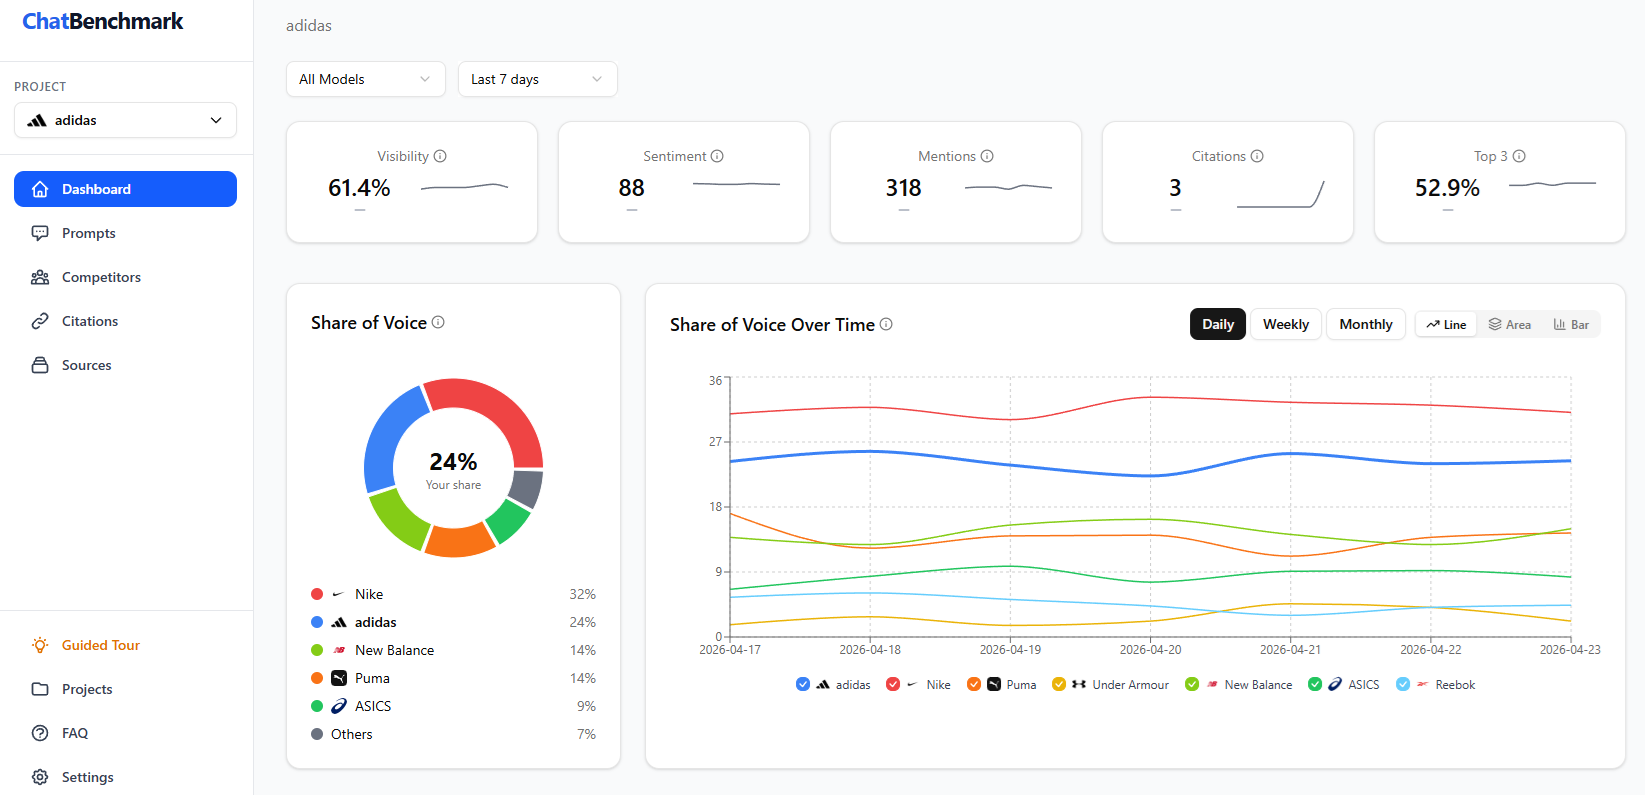Click the orange Puma donut segment
The image size is (1645, 799).
[459, 541]
